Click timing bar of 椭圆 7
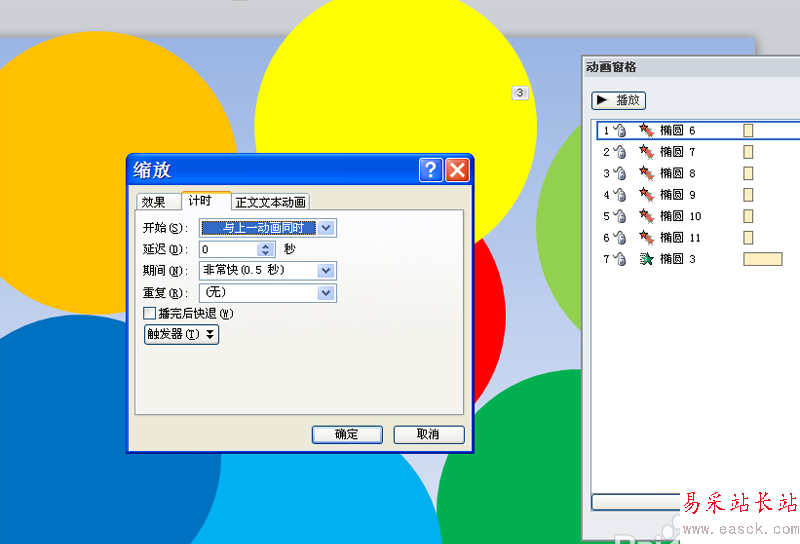This screenshot has width=800, height=544. pos(748,152)
